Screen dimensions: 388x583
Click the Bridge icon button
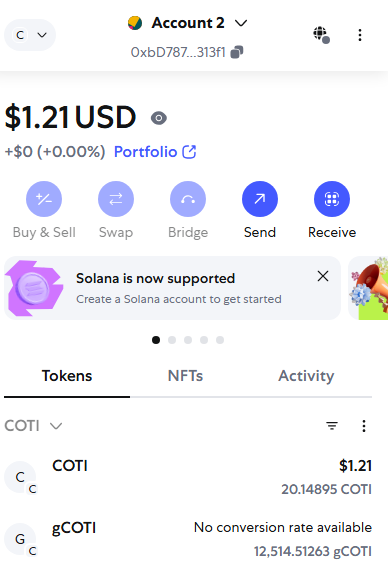[188, 199]
